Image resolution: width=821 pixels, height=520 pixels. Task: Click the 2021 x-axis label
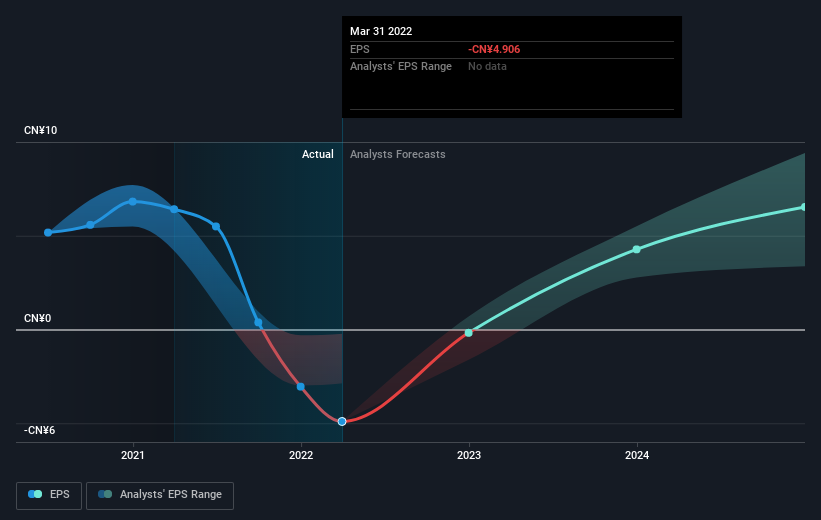pos(132,455)
